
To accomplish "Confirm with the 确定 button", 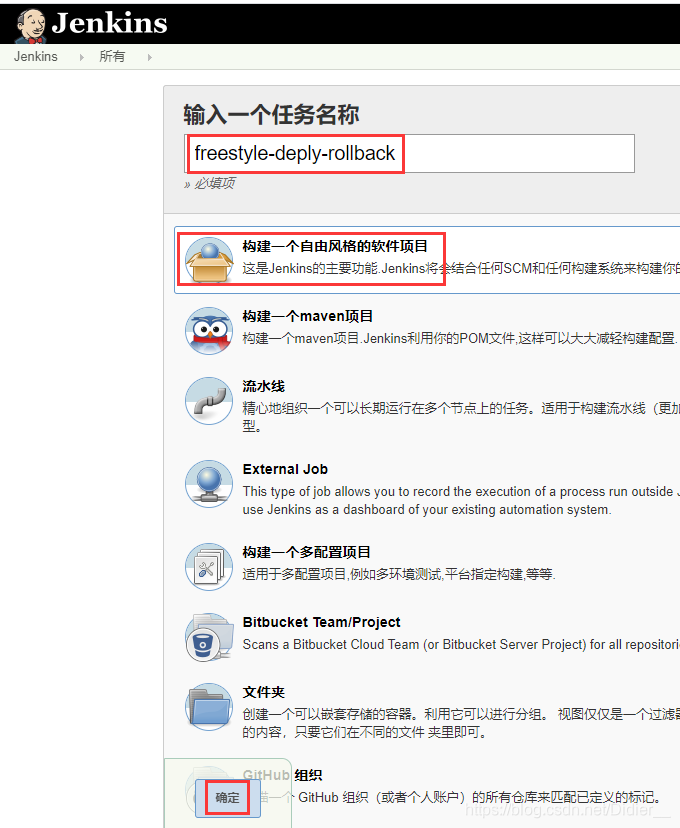I will [x=228, y=797].
